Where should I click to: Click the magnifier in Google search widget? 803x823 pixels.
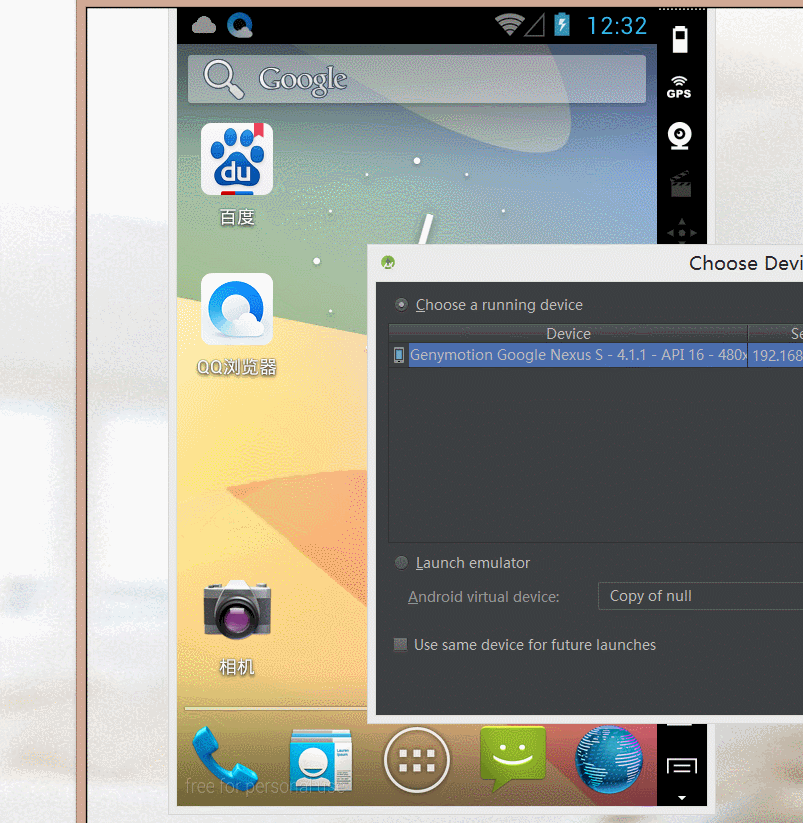tap(224, 79)
